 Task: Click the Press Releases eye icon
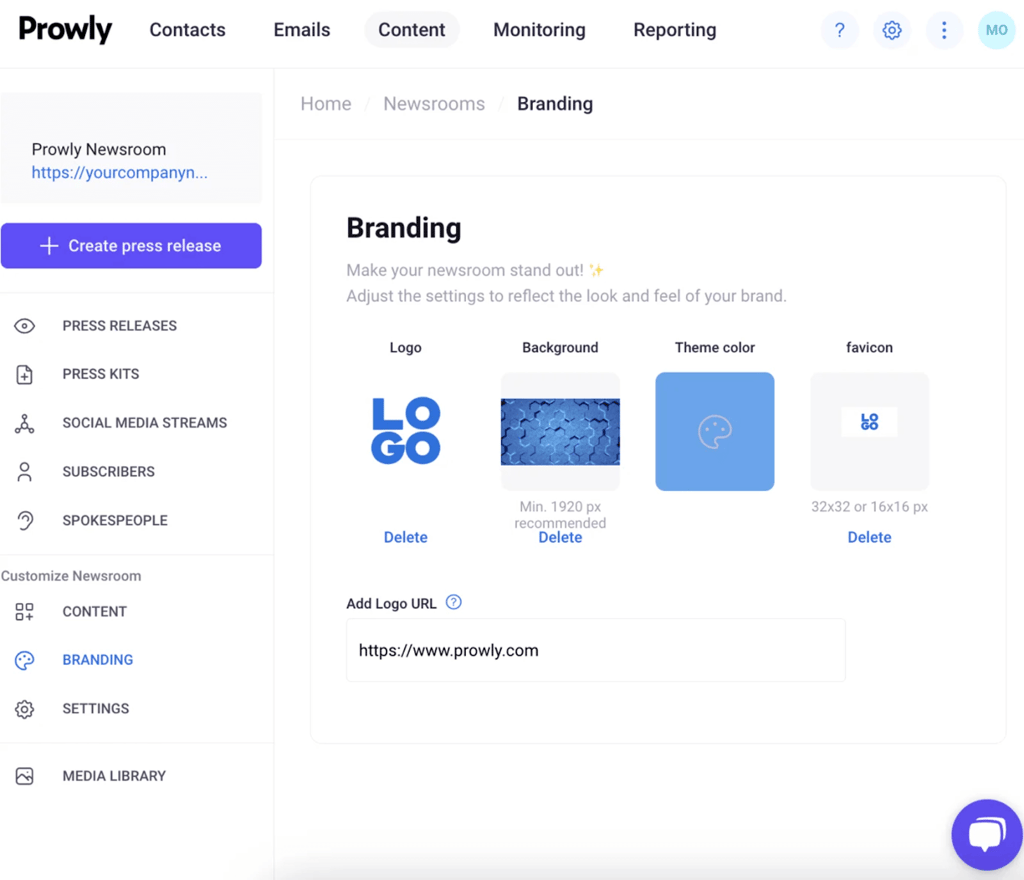tap(25, 326)
